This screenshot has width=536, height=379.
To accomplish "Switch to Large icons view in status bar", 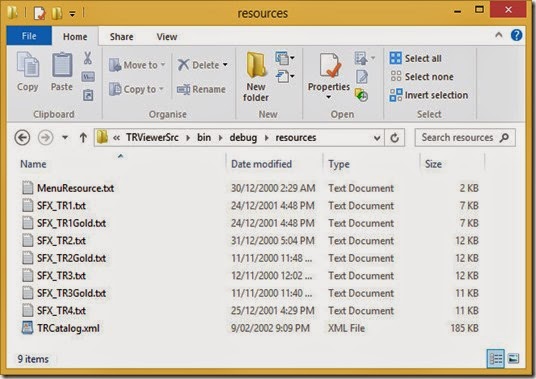I will [x=513, y=358].
